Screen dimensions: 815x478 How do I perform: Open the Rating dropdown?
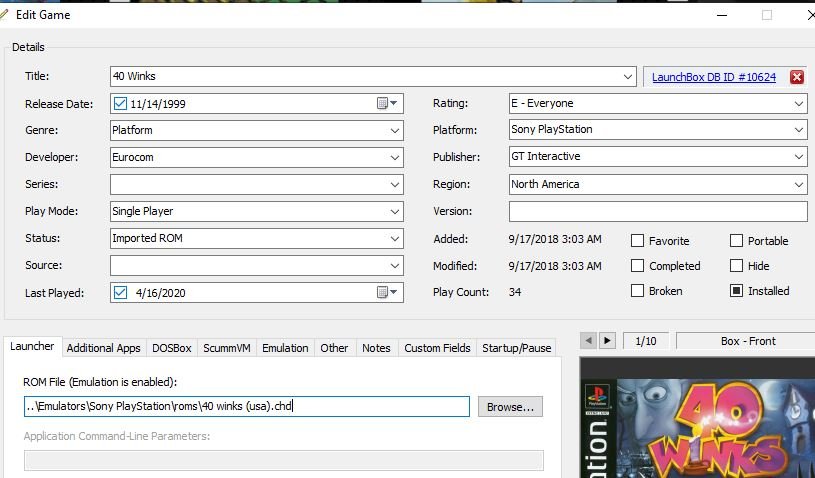click(x=799, y=103)
